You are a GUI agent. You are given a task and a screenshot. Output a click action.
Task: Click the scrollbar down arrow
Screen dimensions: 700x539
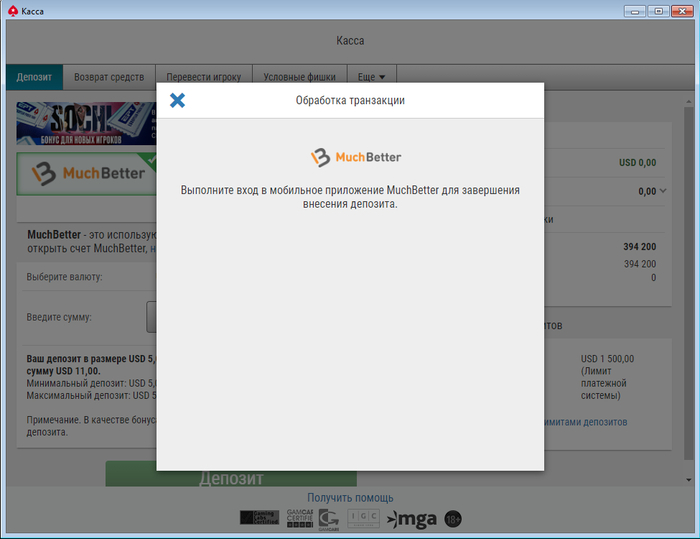point(688,480)
